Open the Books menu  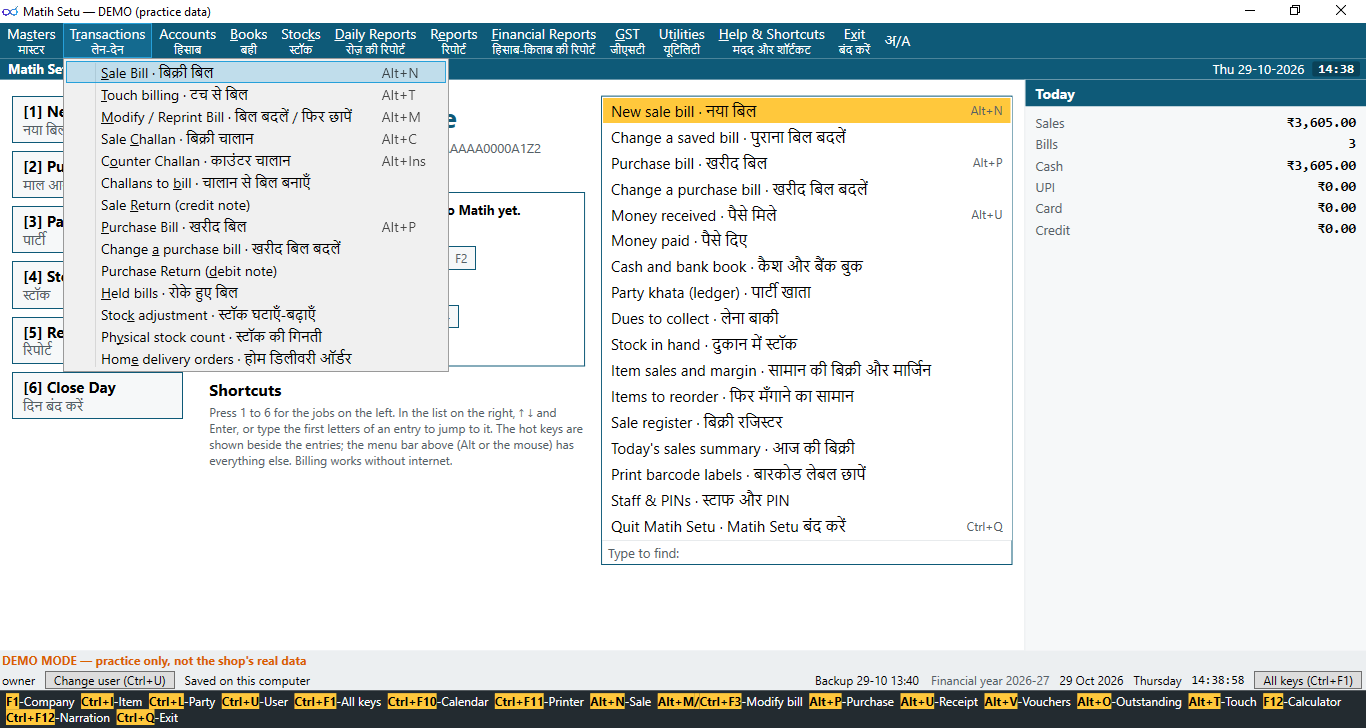249,41
